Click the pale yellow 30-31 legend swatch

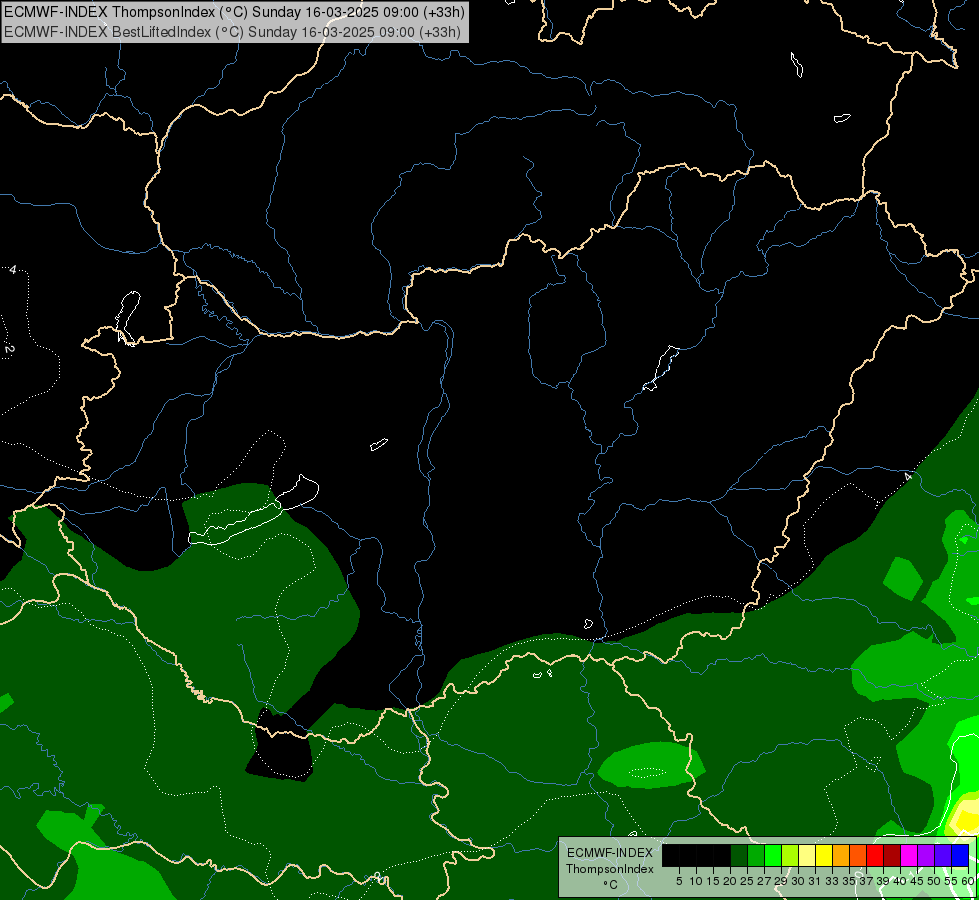[x=807, y=855]
